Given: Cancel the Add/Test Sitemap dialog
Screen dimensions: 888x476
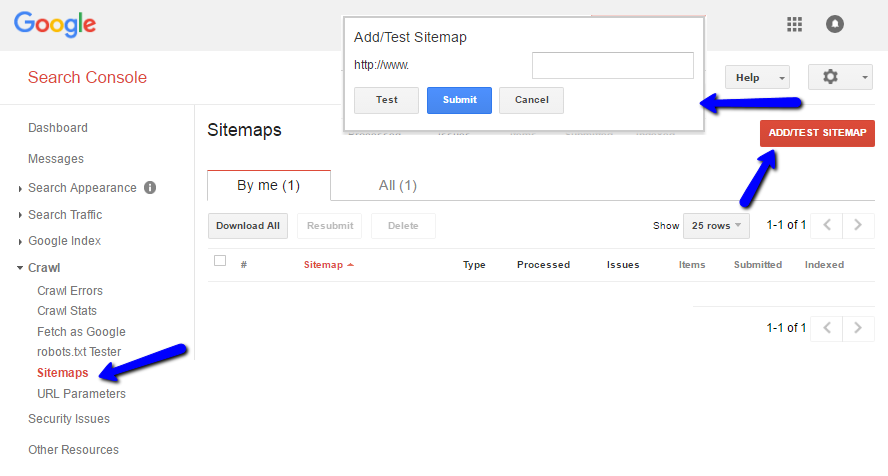Looking at the screenshot, I should (531, 100).
